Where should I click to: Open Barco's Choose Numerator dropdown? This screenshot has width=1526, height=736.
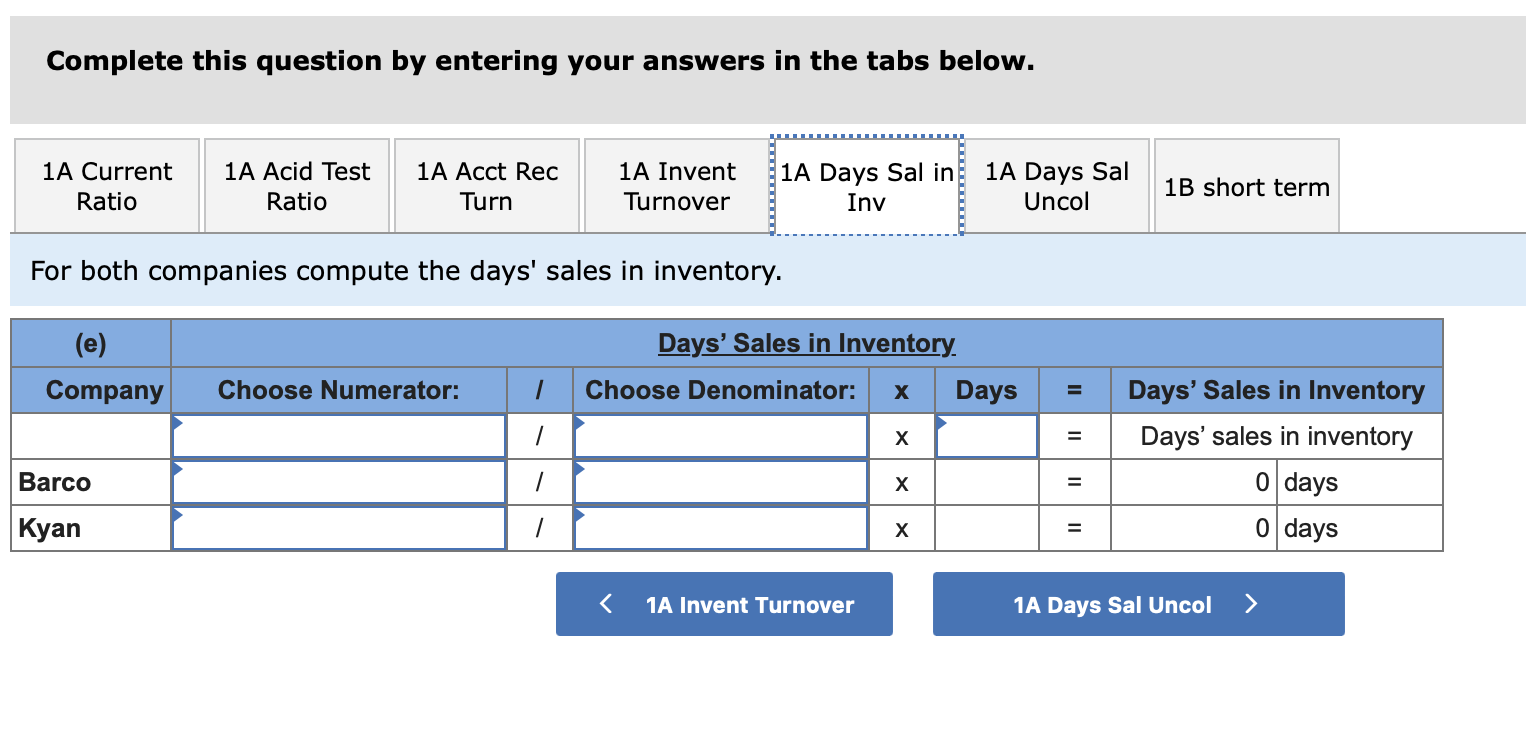[338, 481]
